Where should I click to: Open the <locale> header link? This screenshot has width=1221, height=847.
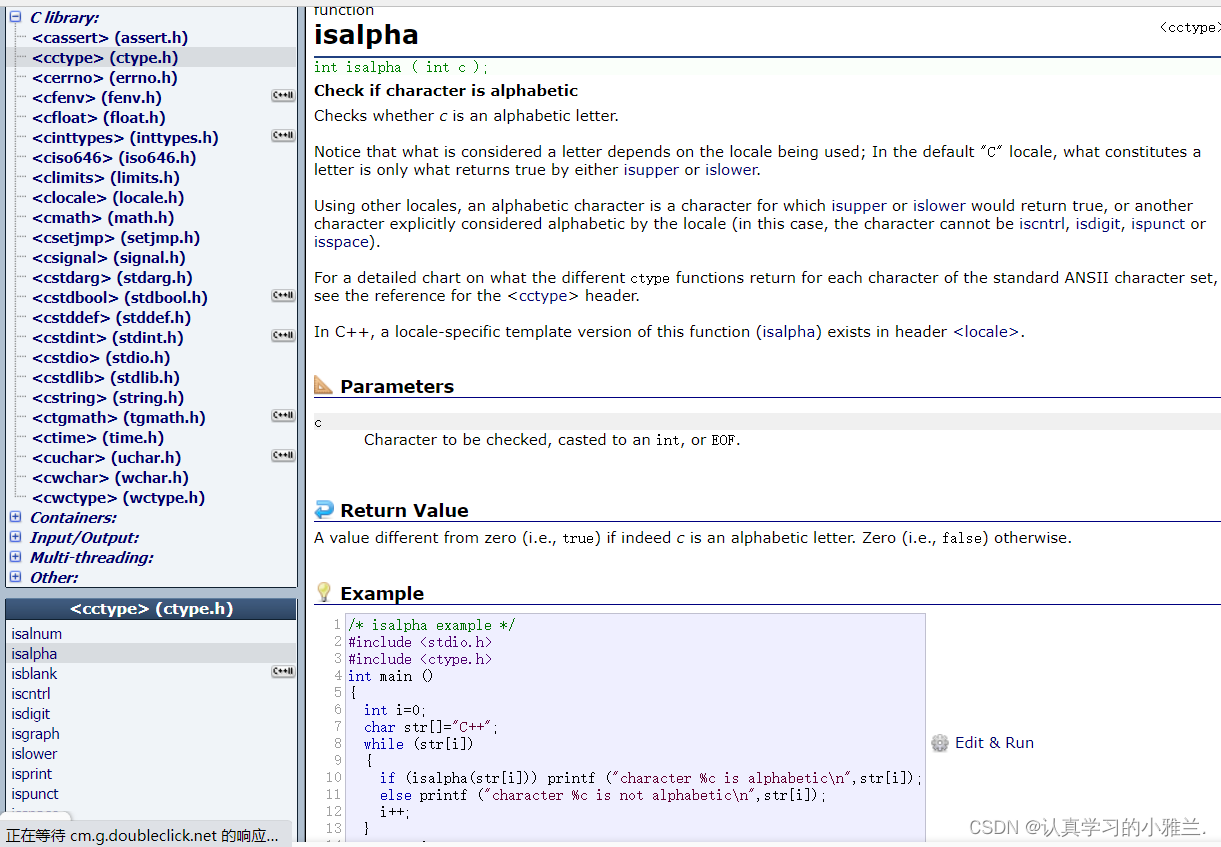[x=986, y=332]
